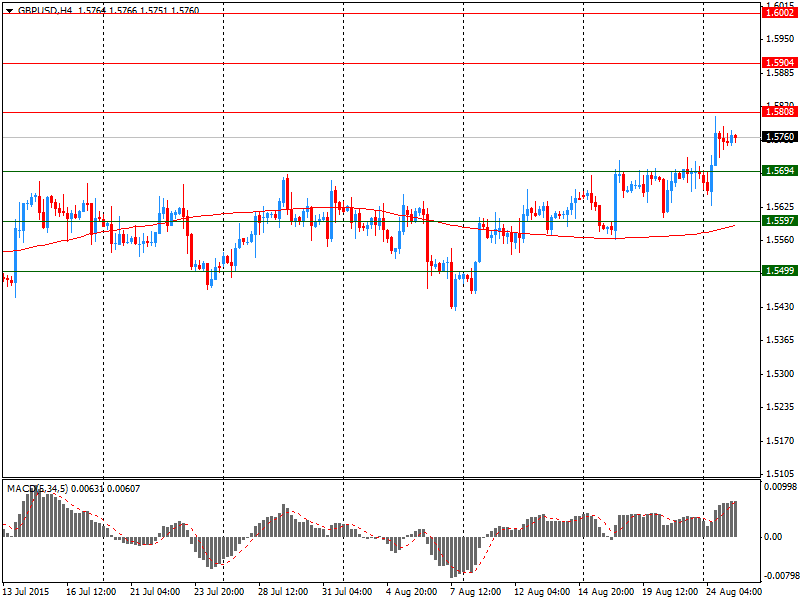Select the current price label 1.5760

(x=779, y=137)
